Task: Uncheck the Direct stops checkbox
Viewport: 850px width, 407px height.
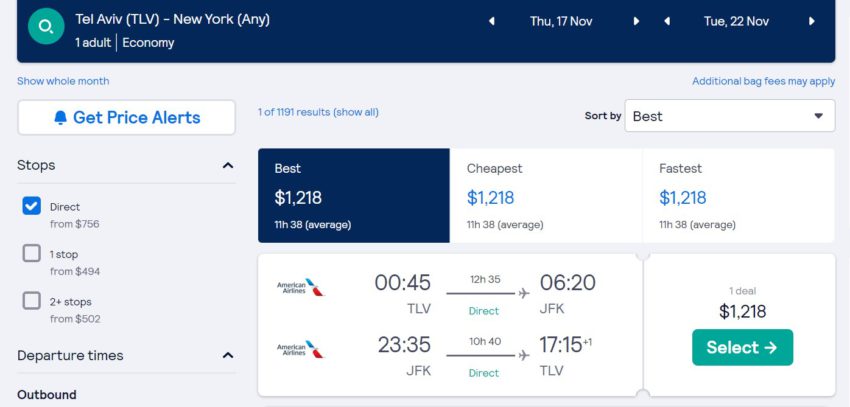Action: coord(31,206)
